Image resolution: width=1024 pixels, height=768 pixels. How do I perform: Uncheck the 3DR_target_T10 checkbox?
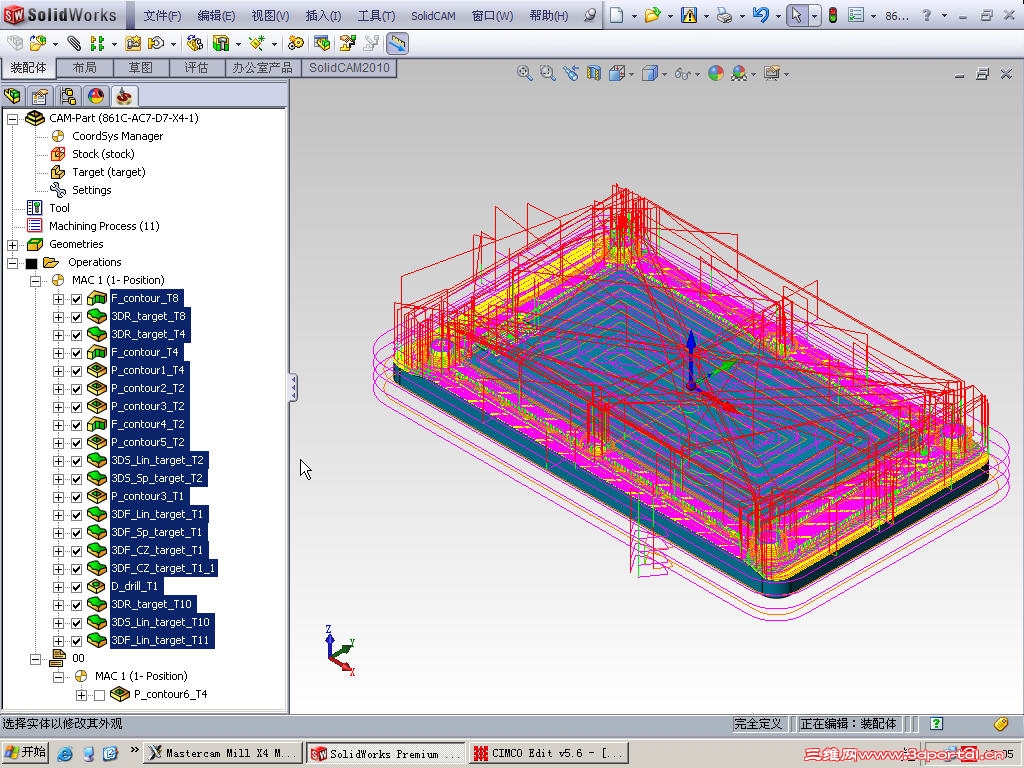[76, 605]
